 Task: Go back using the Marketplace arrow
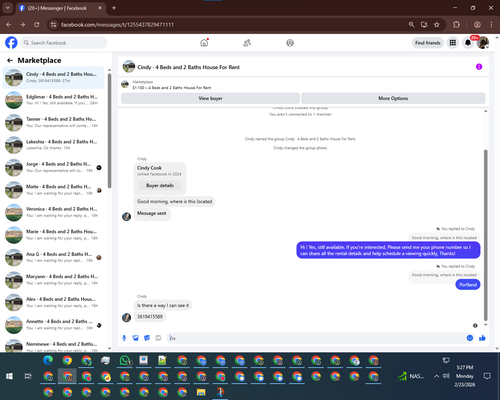(x=10, y=60)
